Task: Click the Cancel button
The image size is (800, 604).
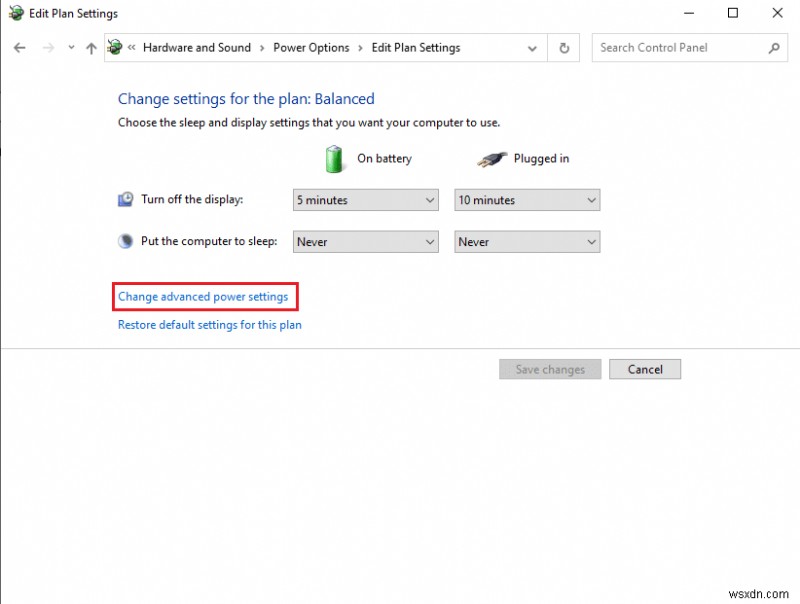Action: coord(644,369)
